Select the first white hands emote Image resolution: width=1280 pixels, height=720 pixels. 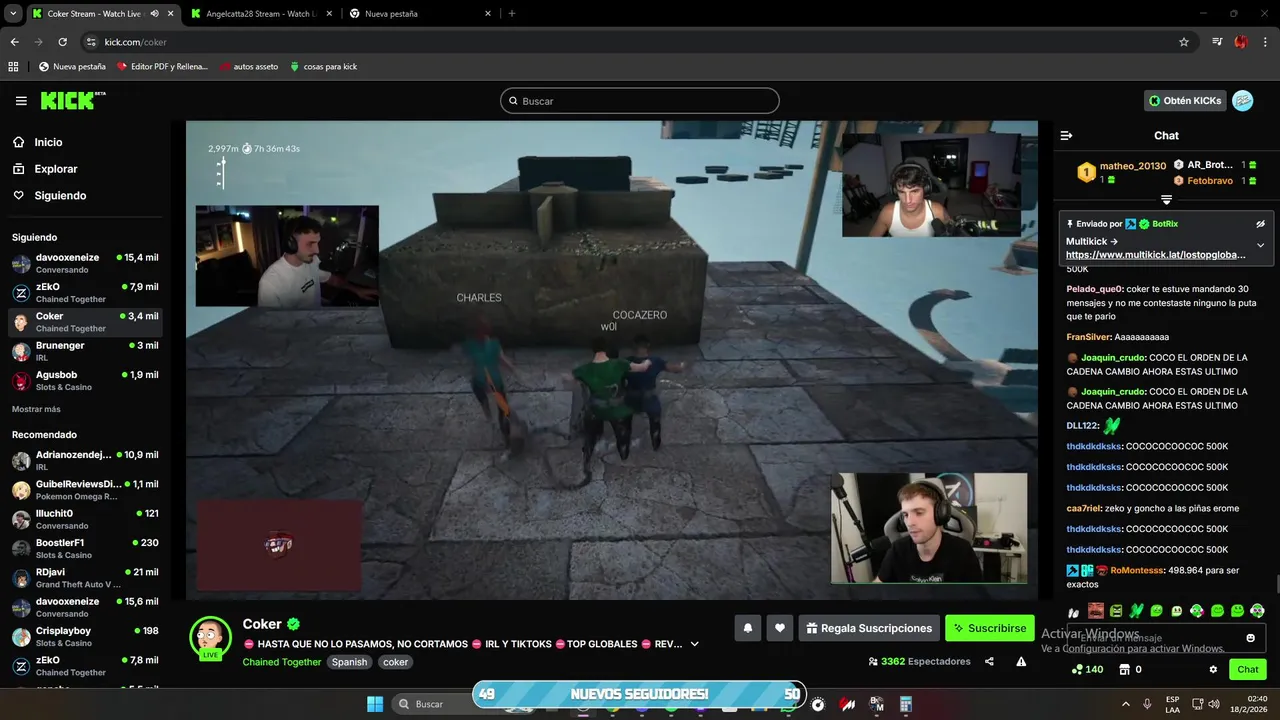coord(1075,611)
